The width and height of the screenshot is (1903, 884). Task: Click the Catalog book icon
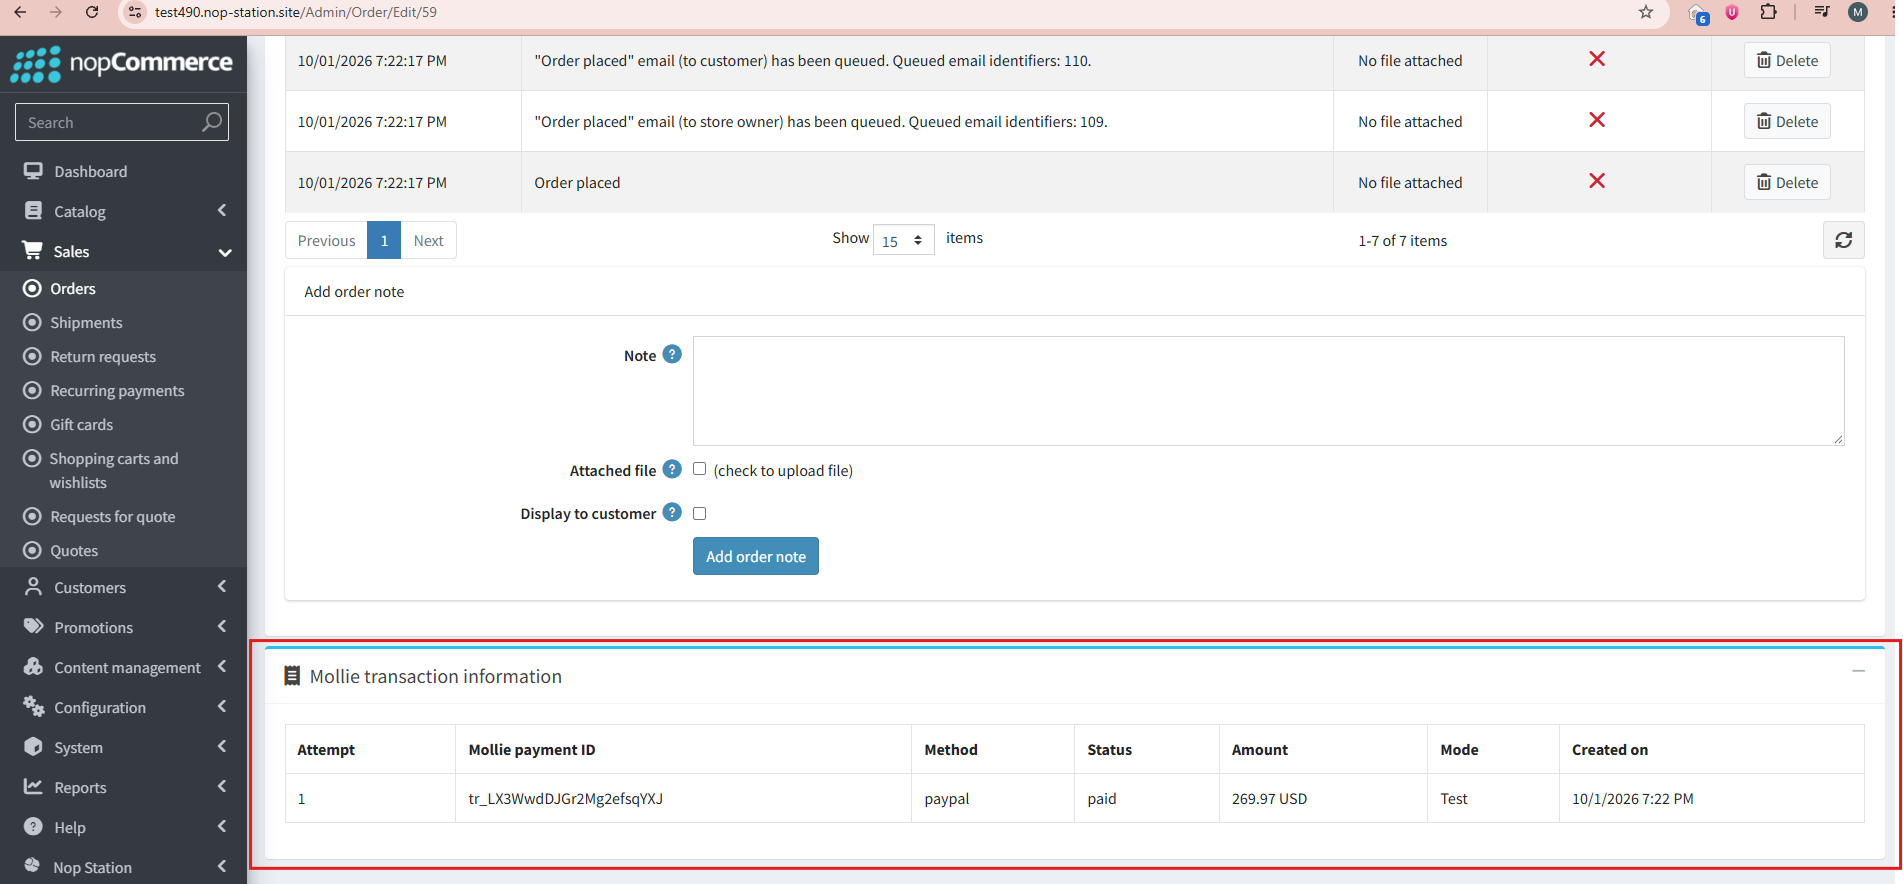33,211
